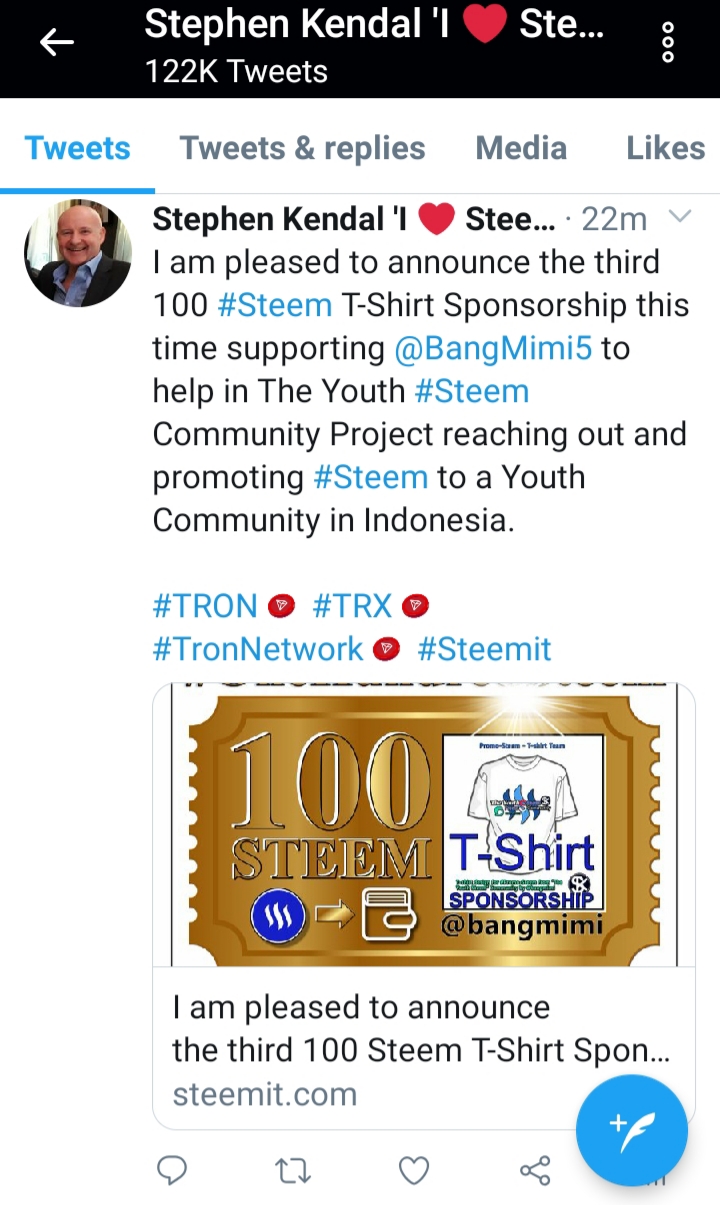Screen dimensions: 720x1205
Task: Expand the tweet options chevron
Action: 678,217
